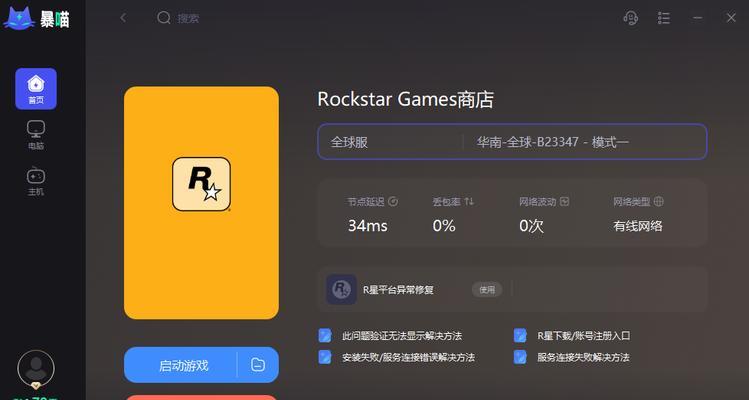Viewport: 749px width, 400px height.
Task: Click the 34ms latency value
Action: pyautogui.click(x=368, y=226)
